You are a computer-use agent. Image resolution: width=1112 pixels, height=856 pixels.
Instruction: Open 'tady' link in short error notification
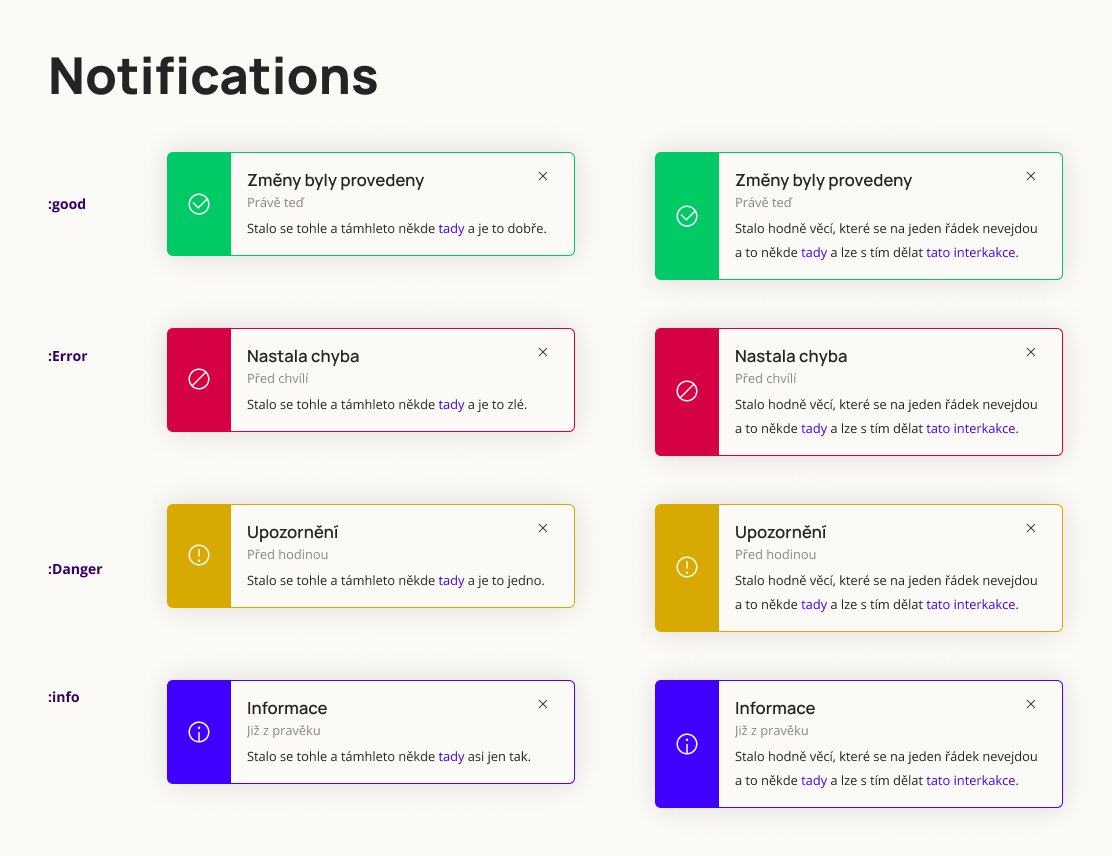click(x=451, y=404)
